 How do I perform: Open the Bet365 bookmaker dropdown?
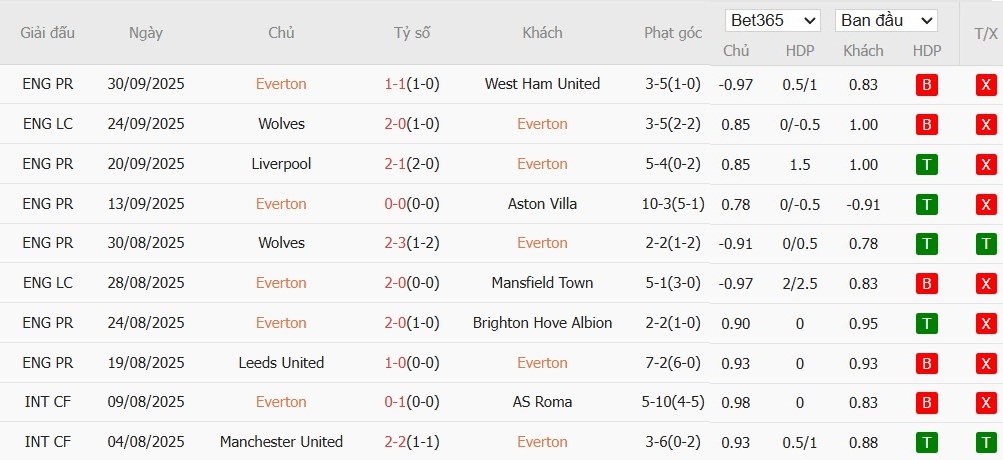click(x=773, y=20)
